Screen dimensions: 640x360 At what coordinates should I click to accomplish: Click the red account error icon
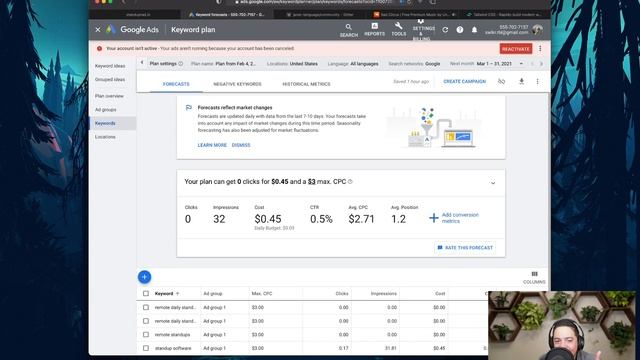tap(99, 49)
